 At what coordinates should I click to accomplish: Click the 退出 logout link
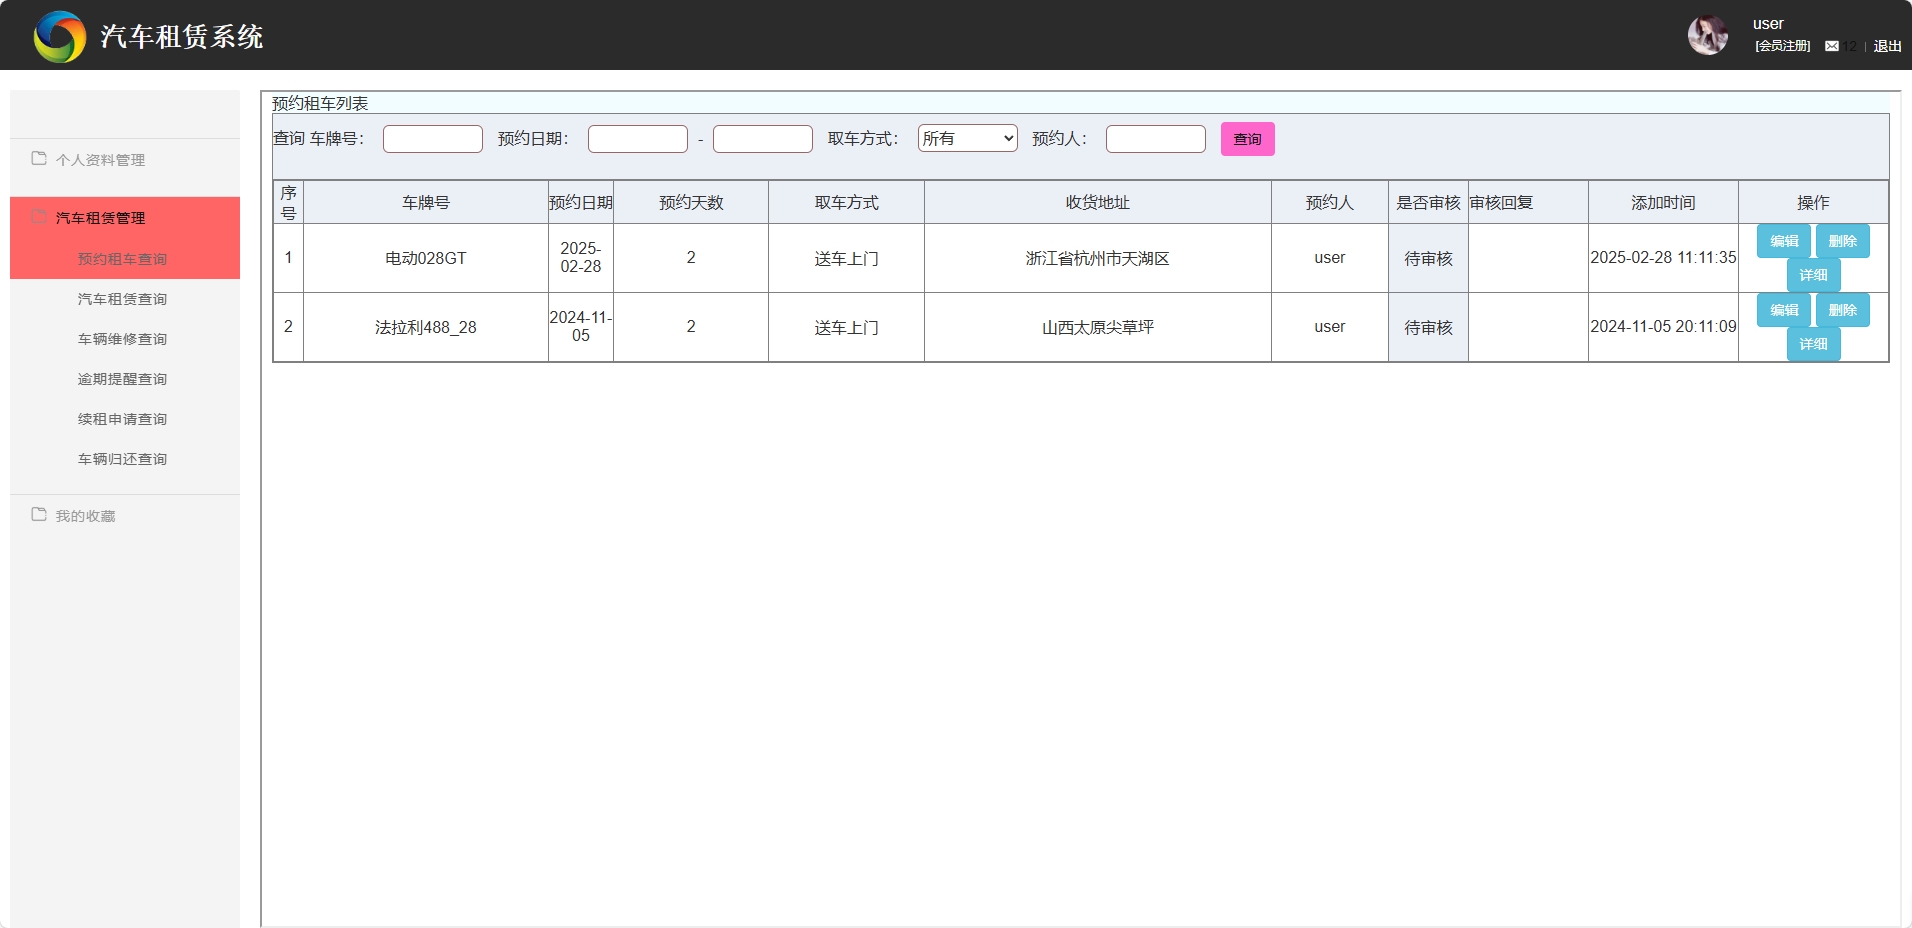(1887, 46)
